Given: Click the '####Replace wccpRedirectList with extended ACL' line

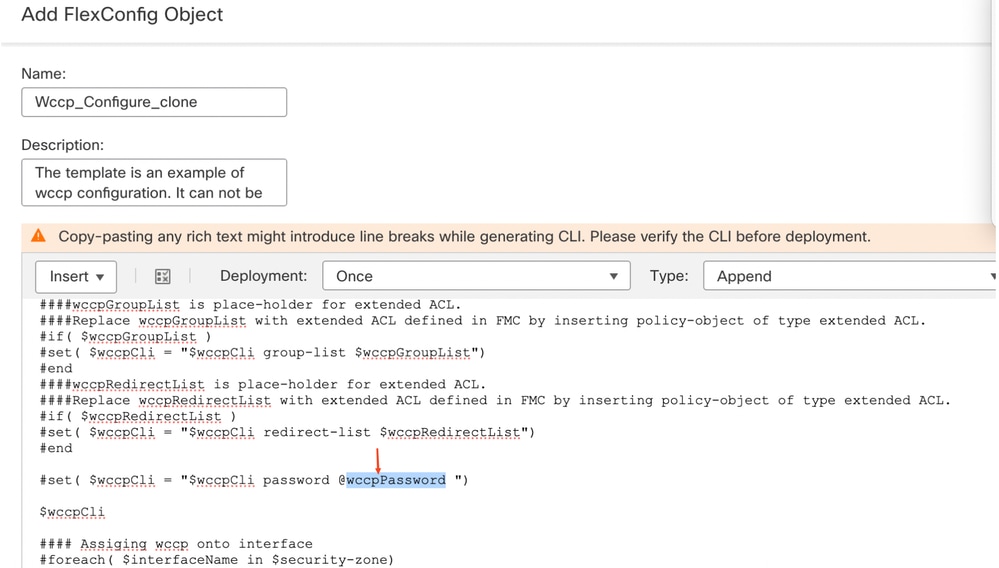Looking at the screenshot, I should tap(495, 401).
